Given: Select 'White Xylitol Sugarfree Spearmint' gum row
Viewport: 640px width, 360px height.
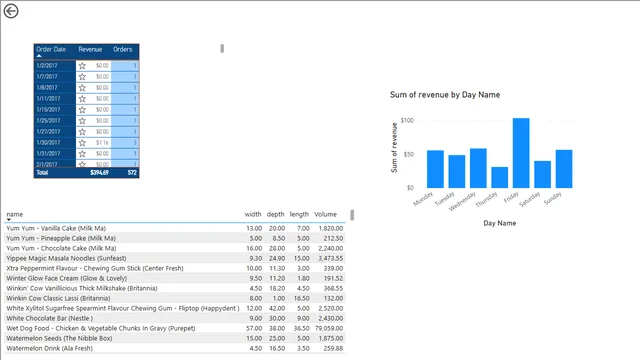Looking at the screenshot, I should click(175, 308).
